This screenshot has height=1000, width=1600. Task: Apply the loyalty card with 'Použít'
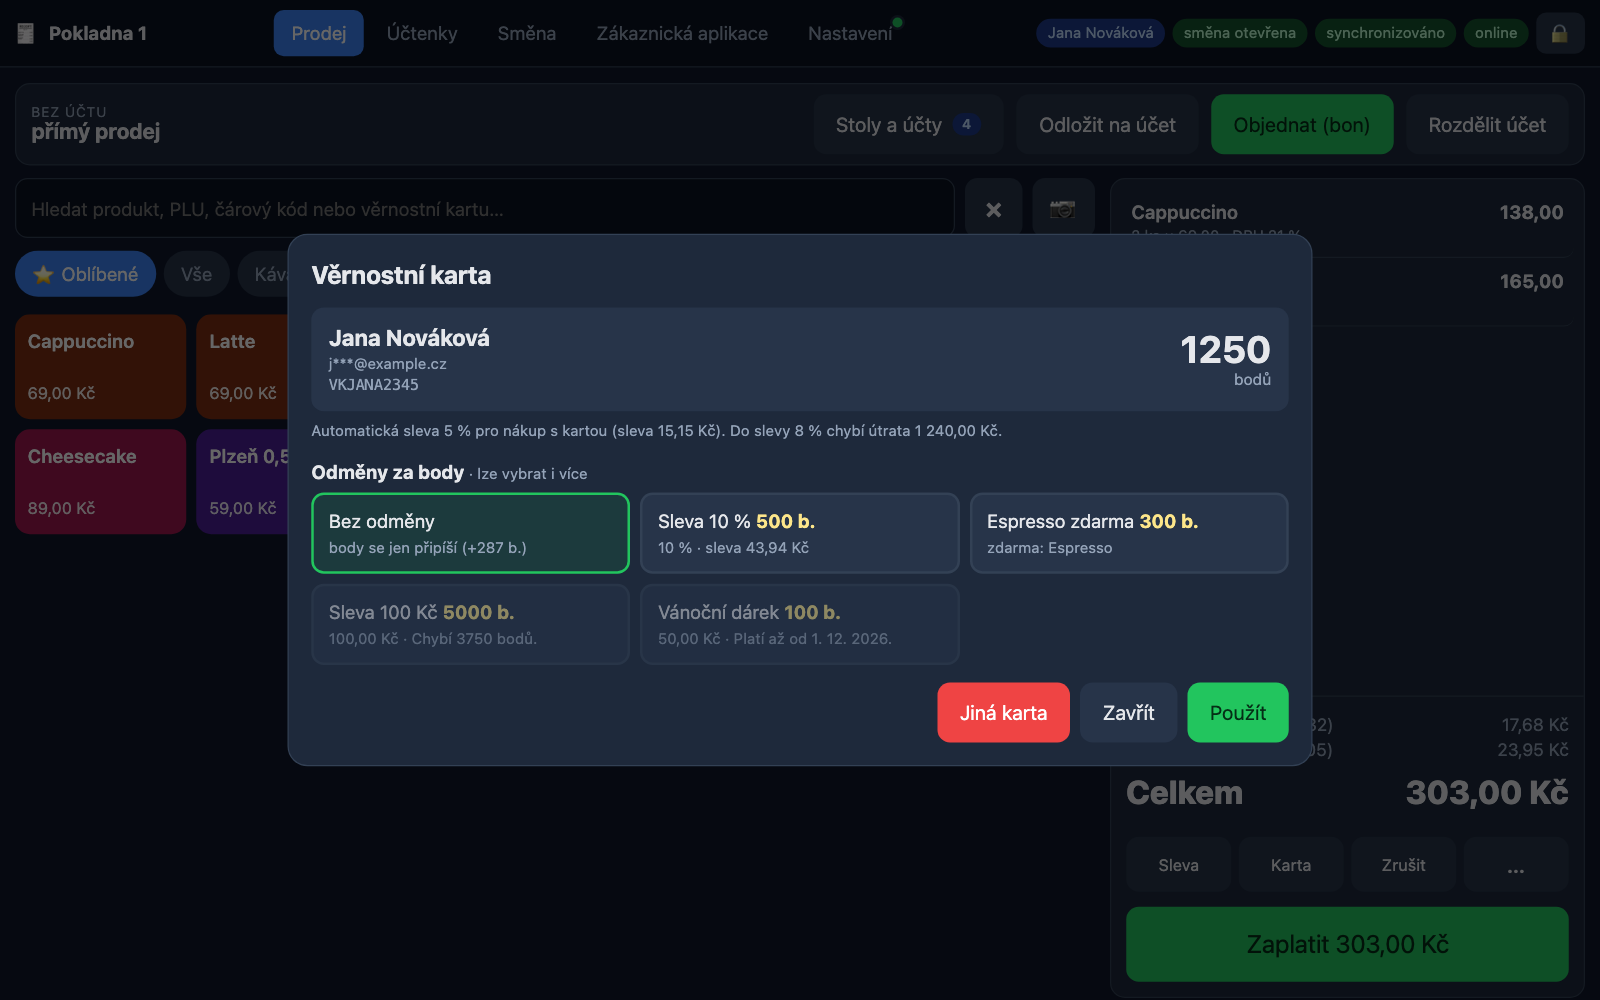pyautogui.click(x=1238, y=713)
